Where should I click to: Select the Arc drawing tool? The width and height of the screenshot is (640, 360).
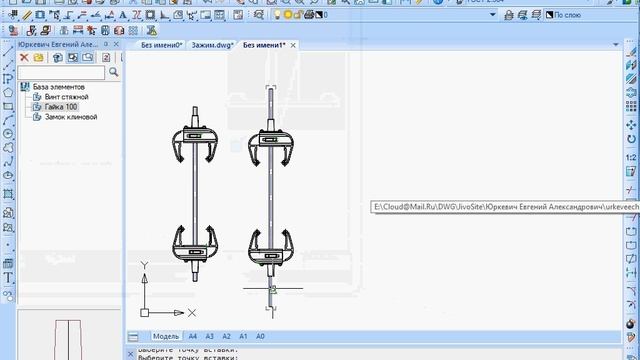pyautogui.click(x=8, y=120)
